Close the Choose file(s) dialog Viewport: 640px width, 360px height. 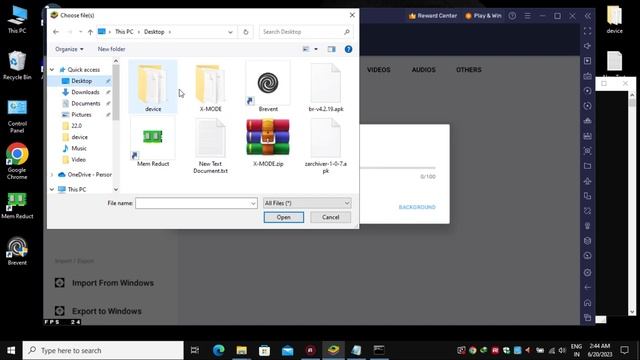click(352, 15)
